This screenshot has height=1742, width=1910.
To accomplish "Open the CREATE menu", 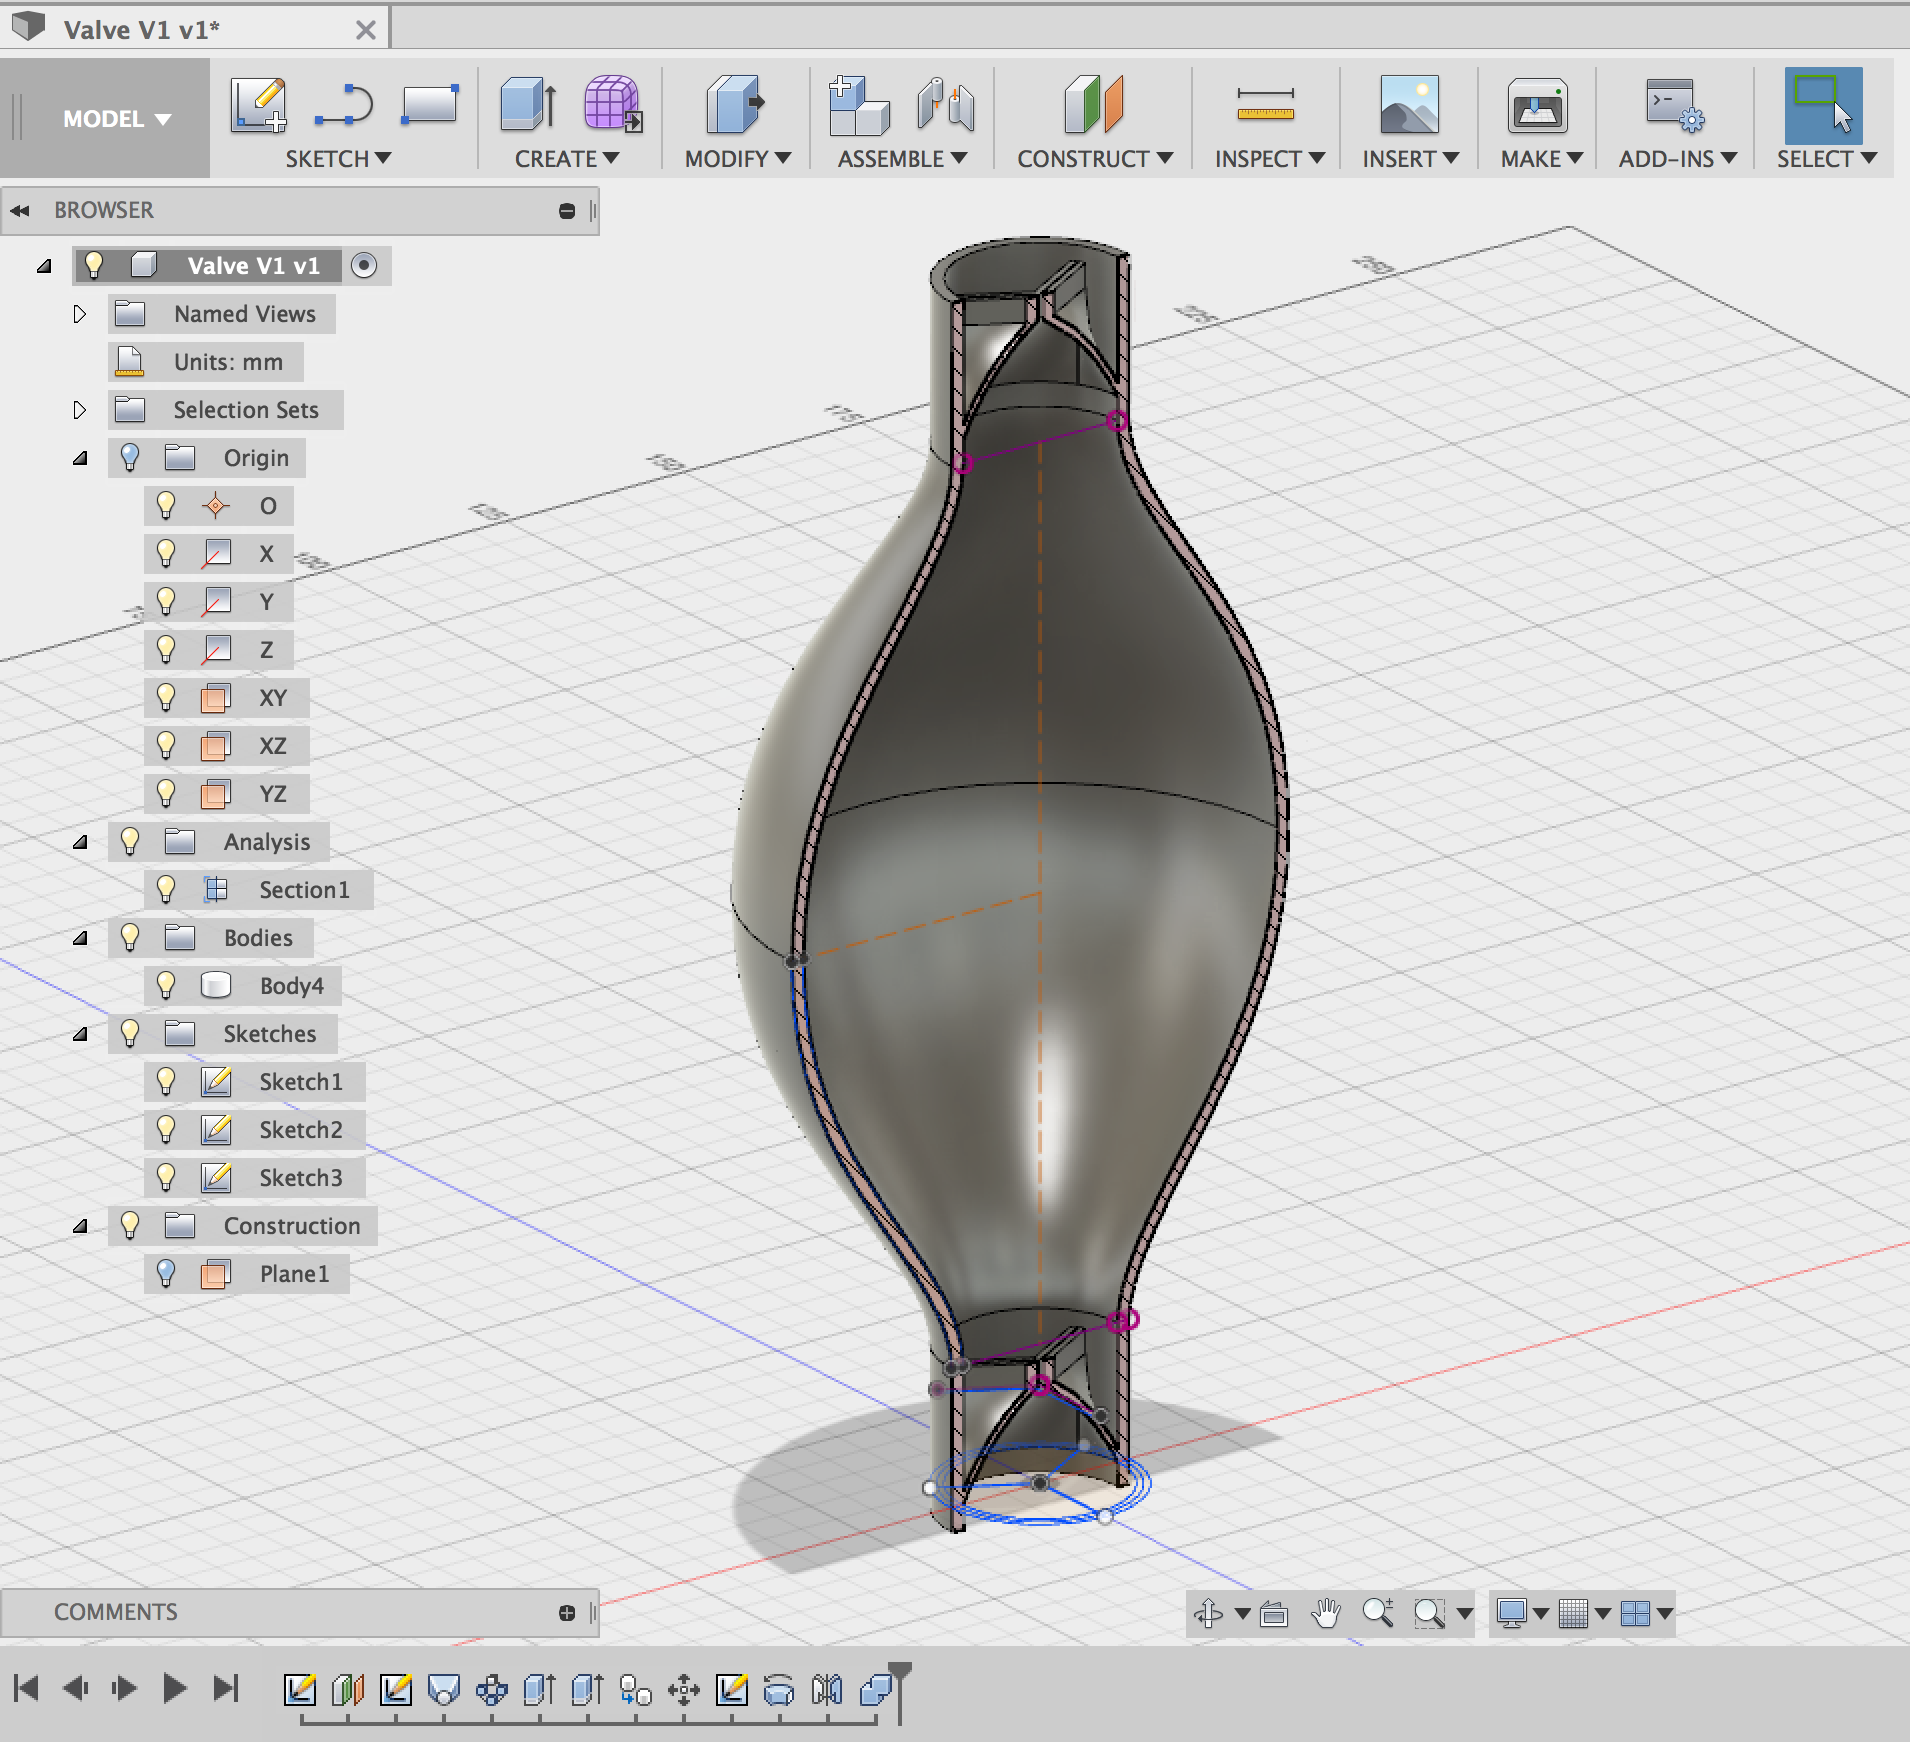I will point(567,159).
